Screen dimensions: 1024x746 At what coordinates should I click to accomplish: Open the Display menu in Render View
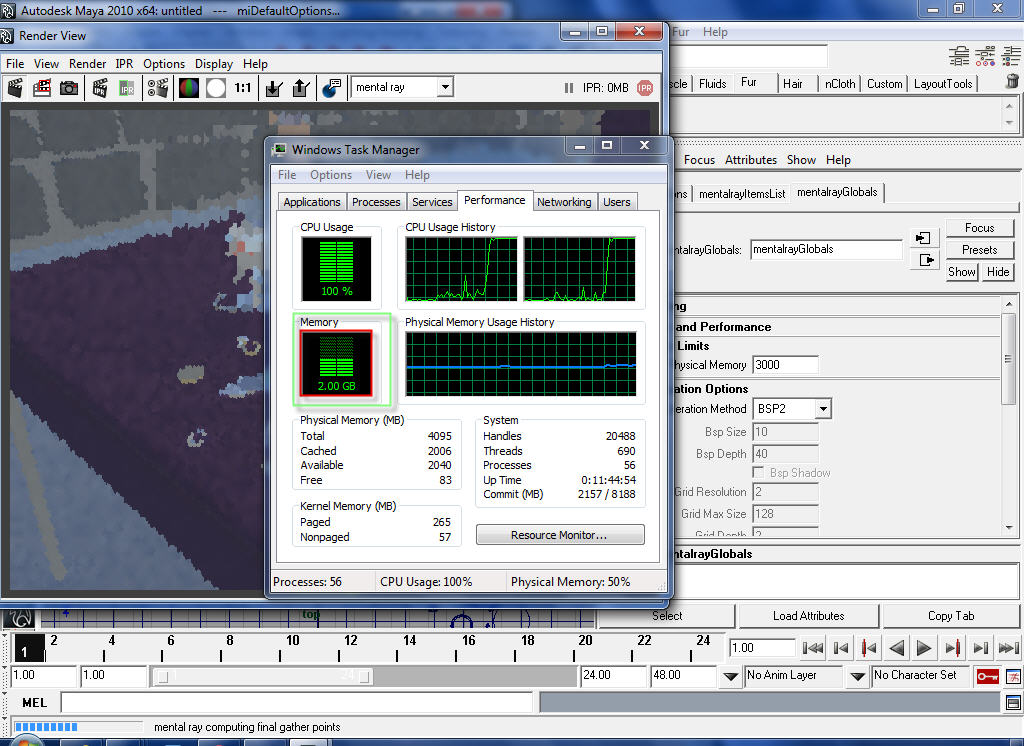tap(214, 63)
